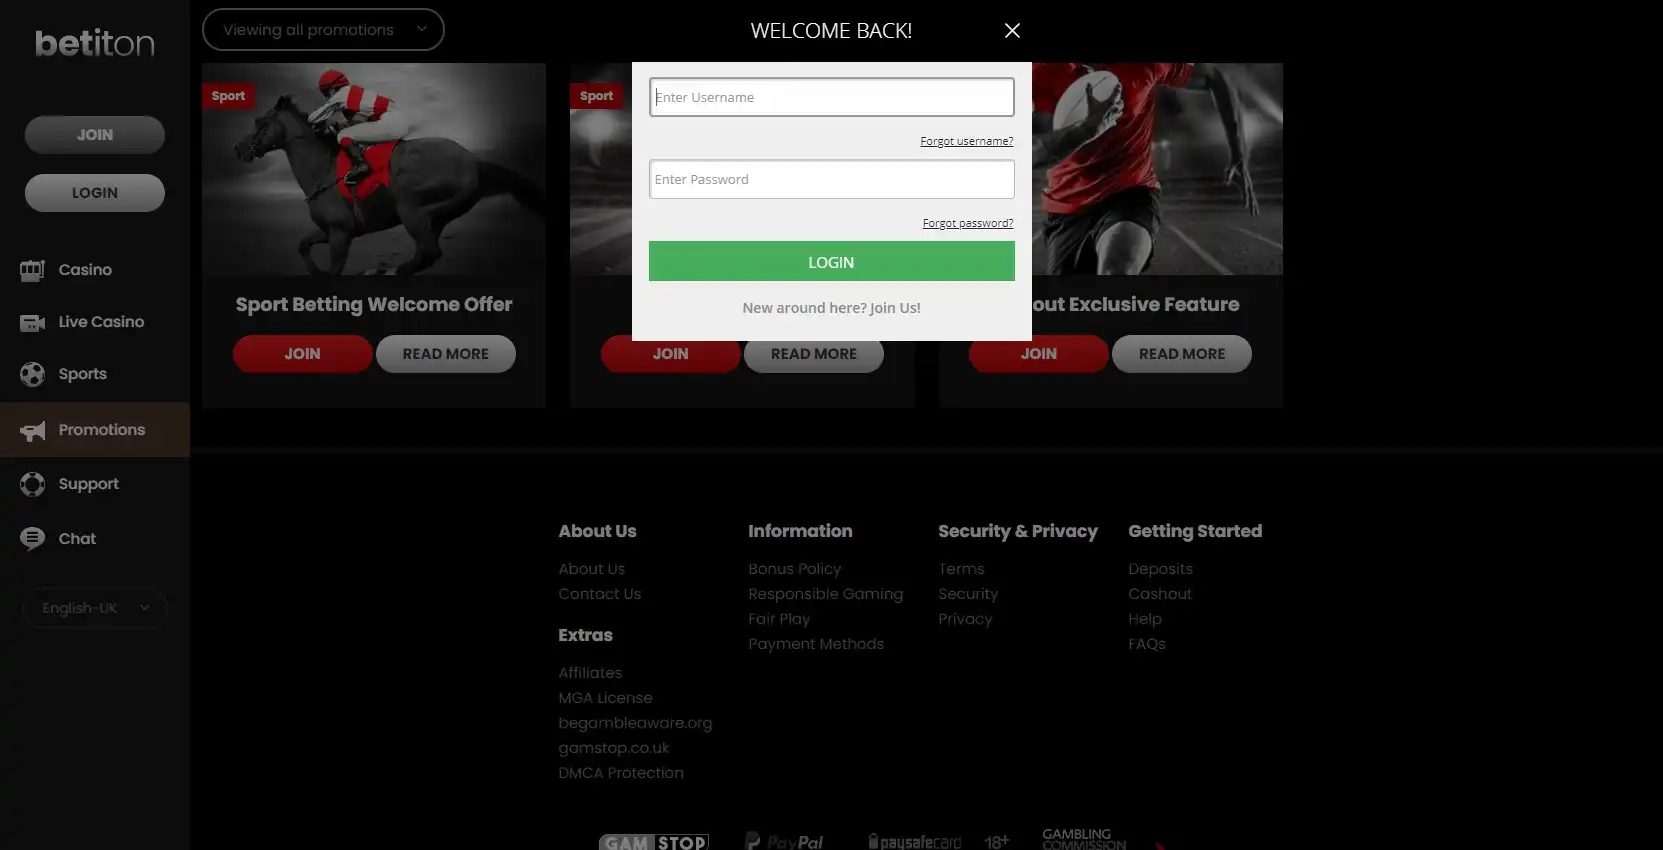Image resolution: width=1663 pixels, height=850 pixels.
Task: Click the sidebar JOIN button
Action: tap(95, 135)
